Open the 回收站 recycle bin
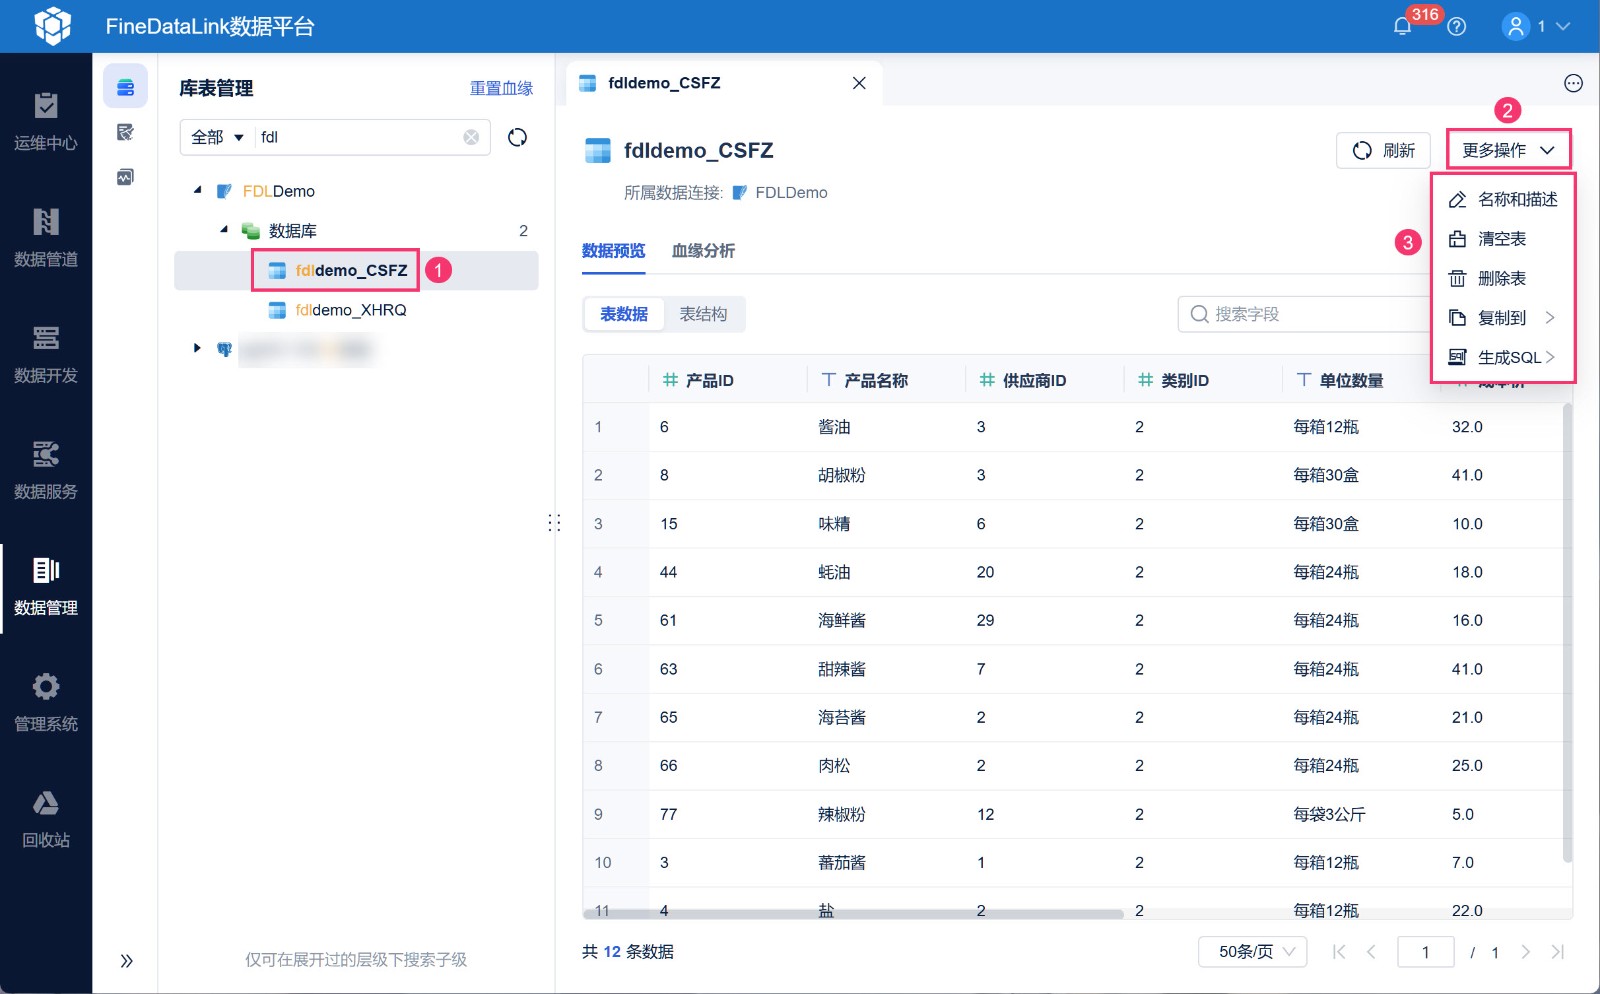 click(x=46, y=818)
